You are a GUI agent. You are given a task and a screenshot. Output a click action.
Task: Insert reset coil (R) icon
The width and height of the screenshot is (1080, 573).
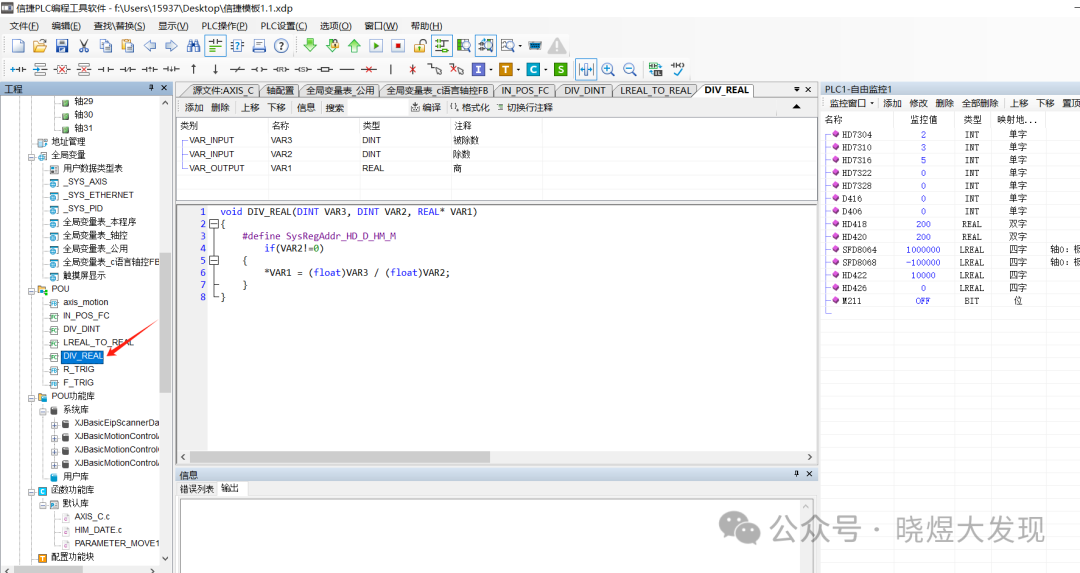click(x=281, y=70)
